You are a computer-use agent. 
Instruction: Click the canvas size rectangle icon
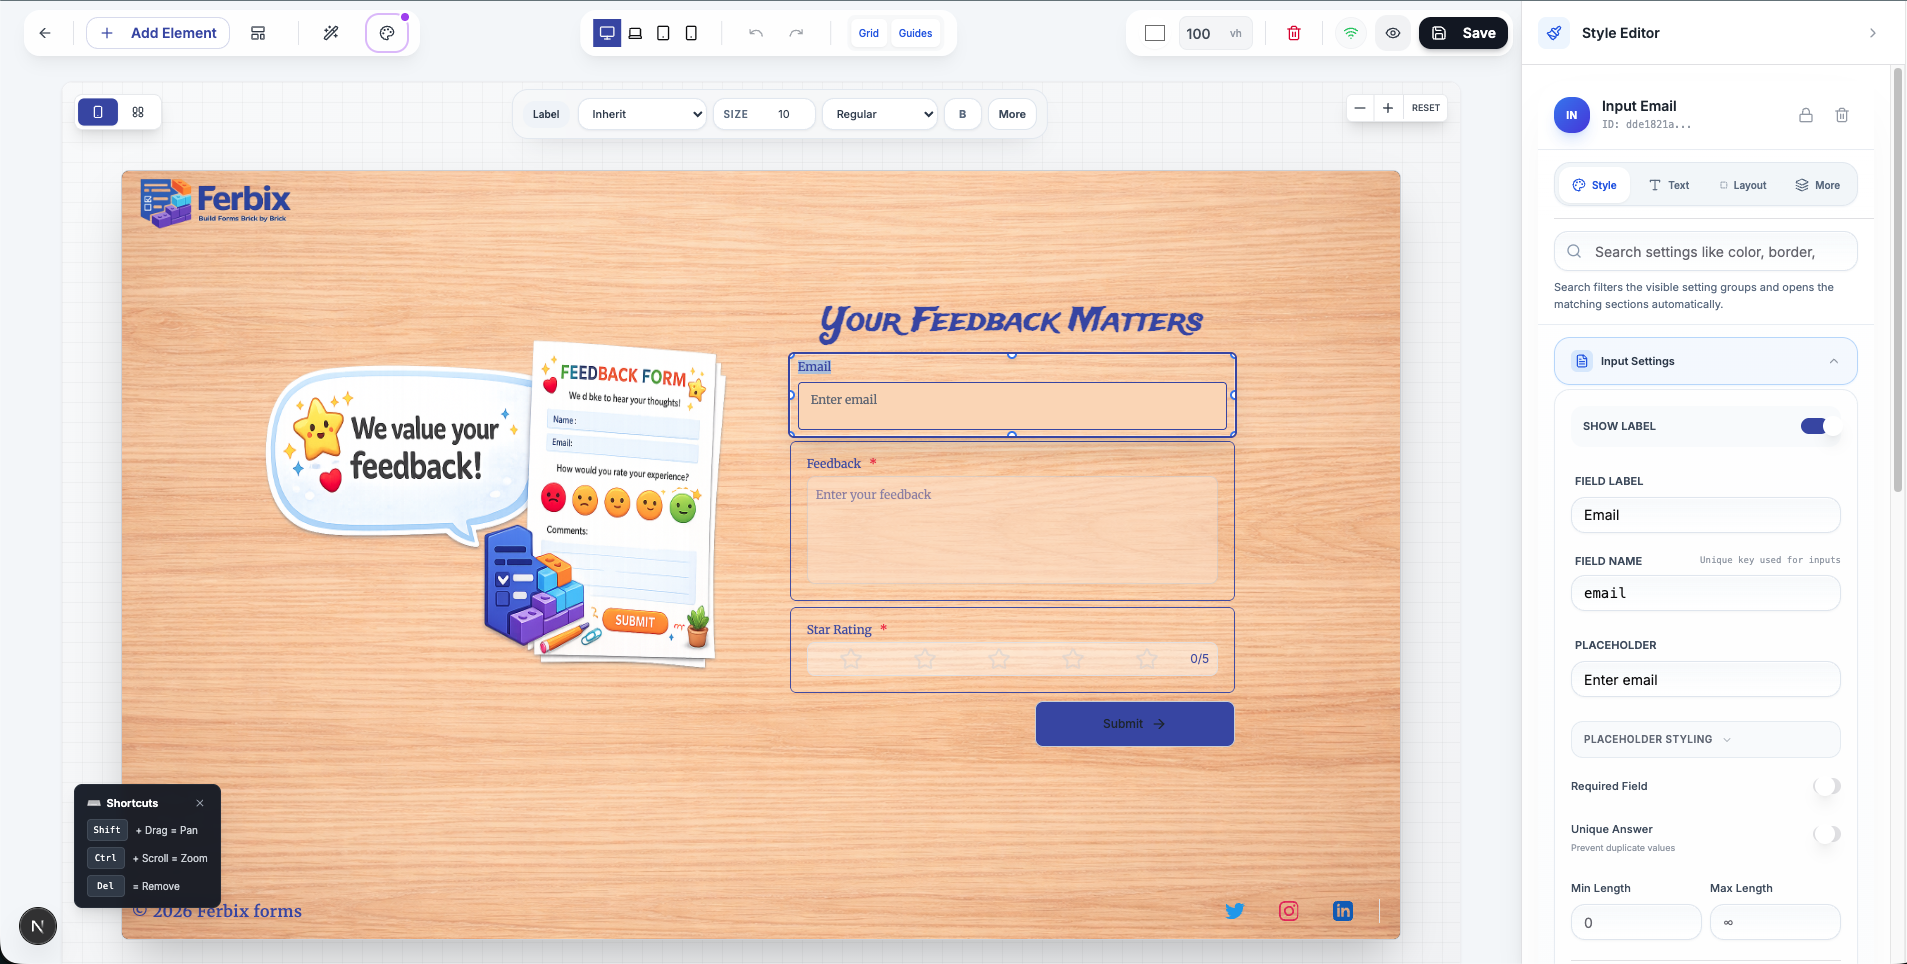tap(1155, 33)
